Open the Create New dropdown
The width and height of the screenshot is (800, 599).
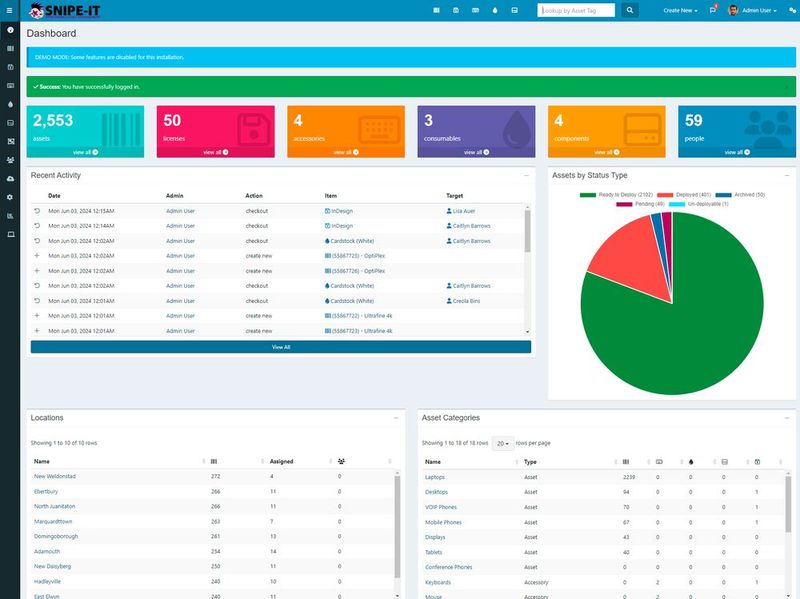click(680, 10)
